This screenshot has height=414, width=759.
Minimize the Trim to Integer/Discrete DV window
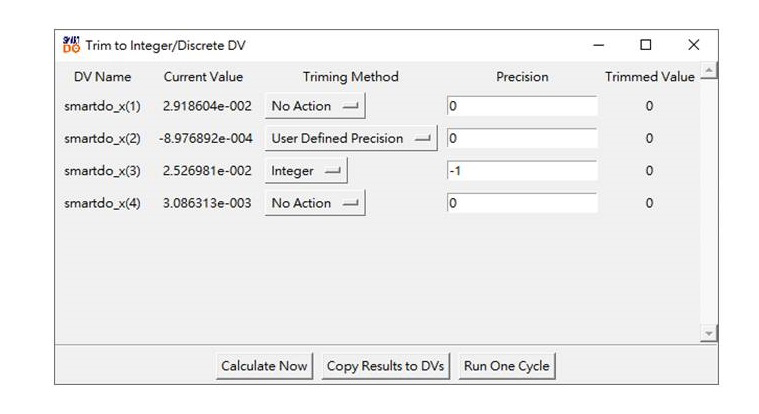point(599,45)
